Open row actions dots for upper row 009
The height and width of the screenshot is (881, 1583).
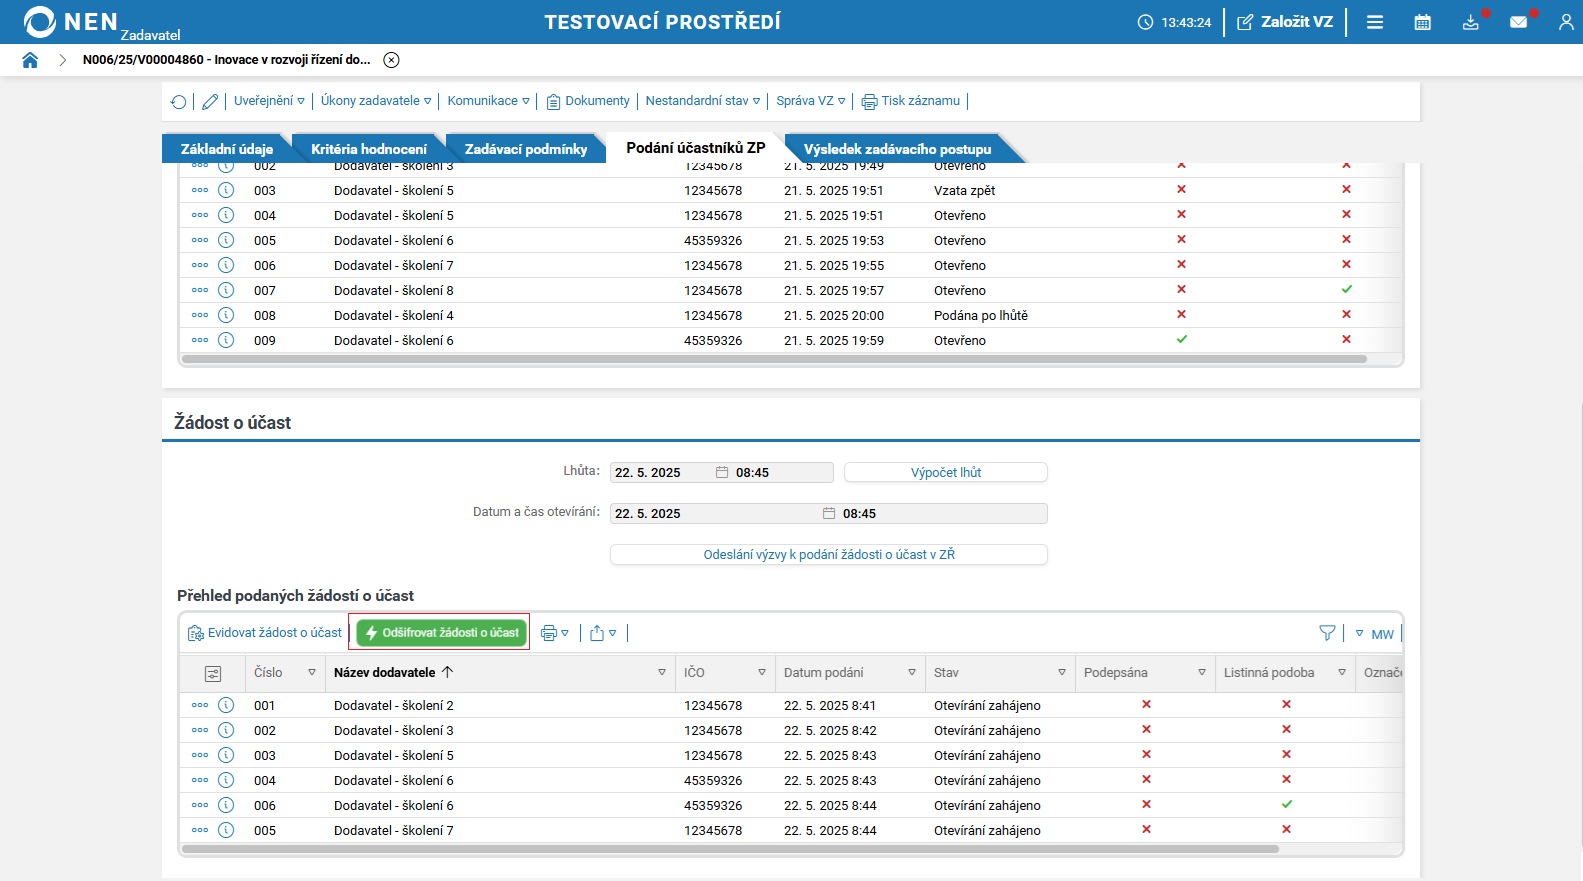(200, 340)
